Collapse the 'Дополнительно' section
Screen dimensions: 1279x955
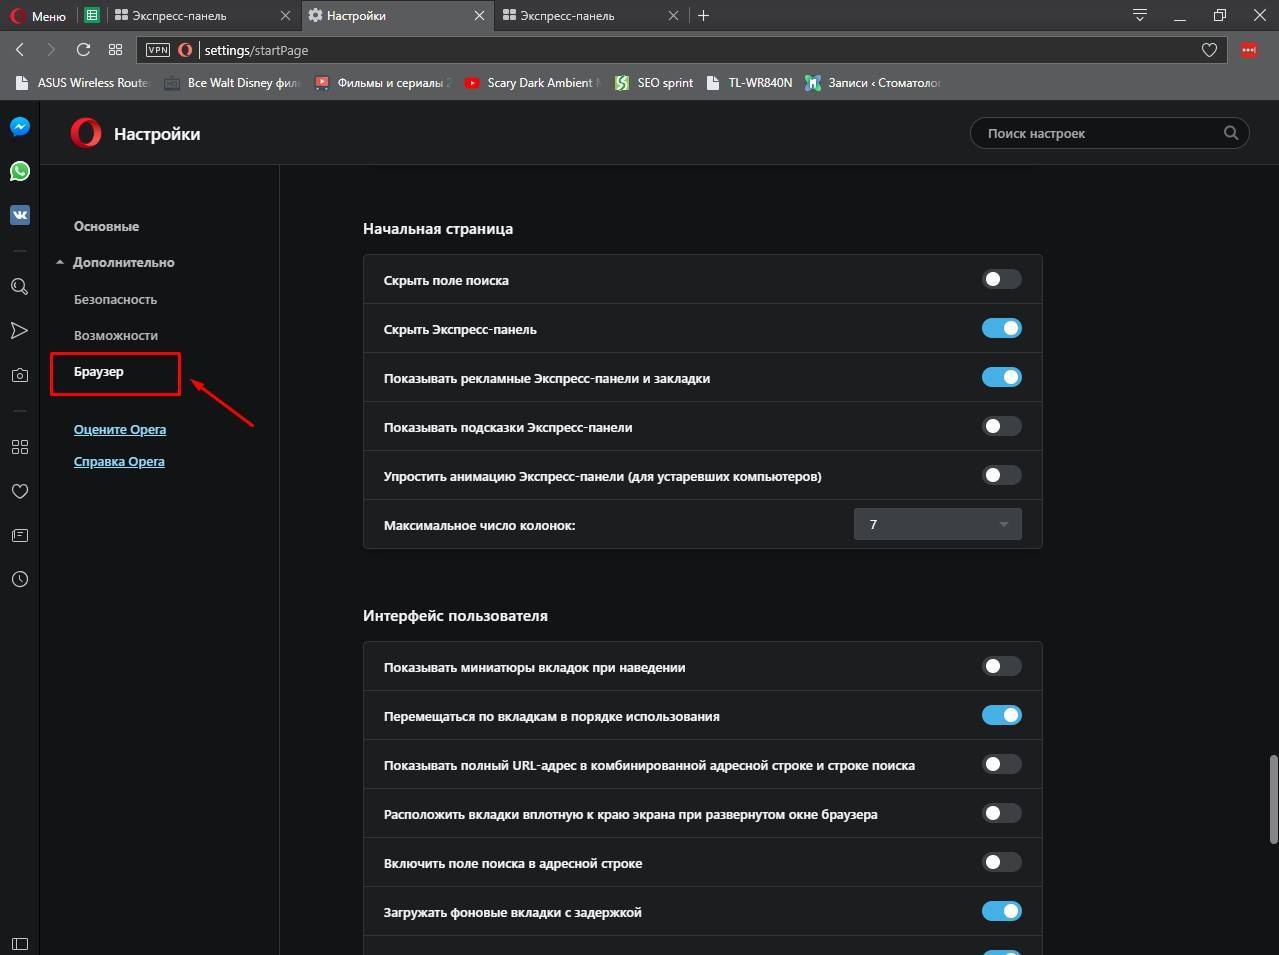(x=123, y=262)
